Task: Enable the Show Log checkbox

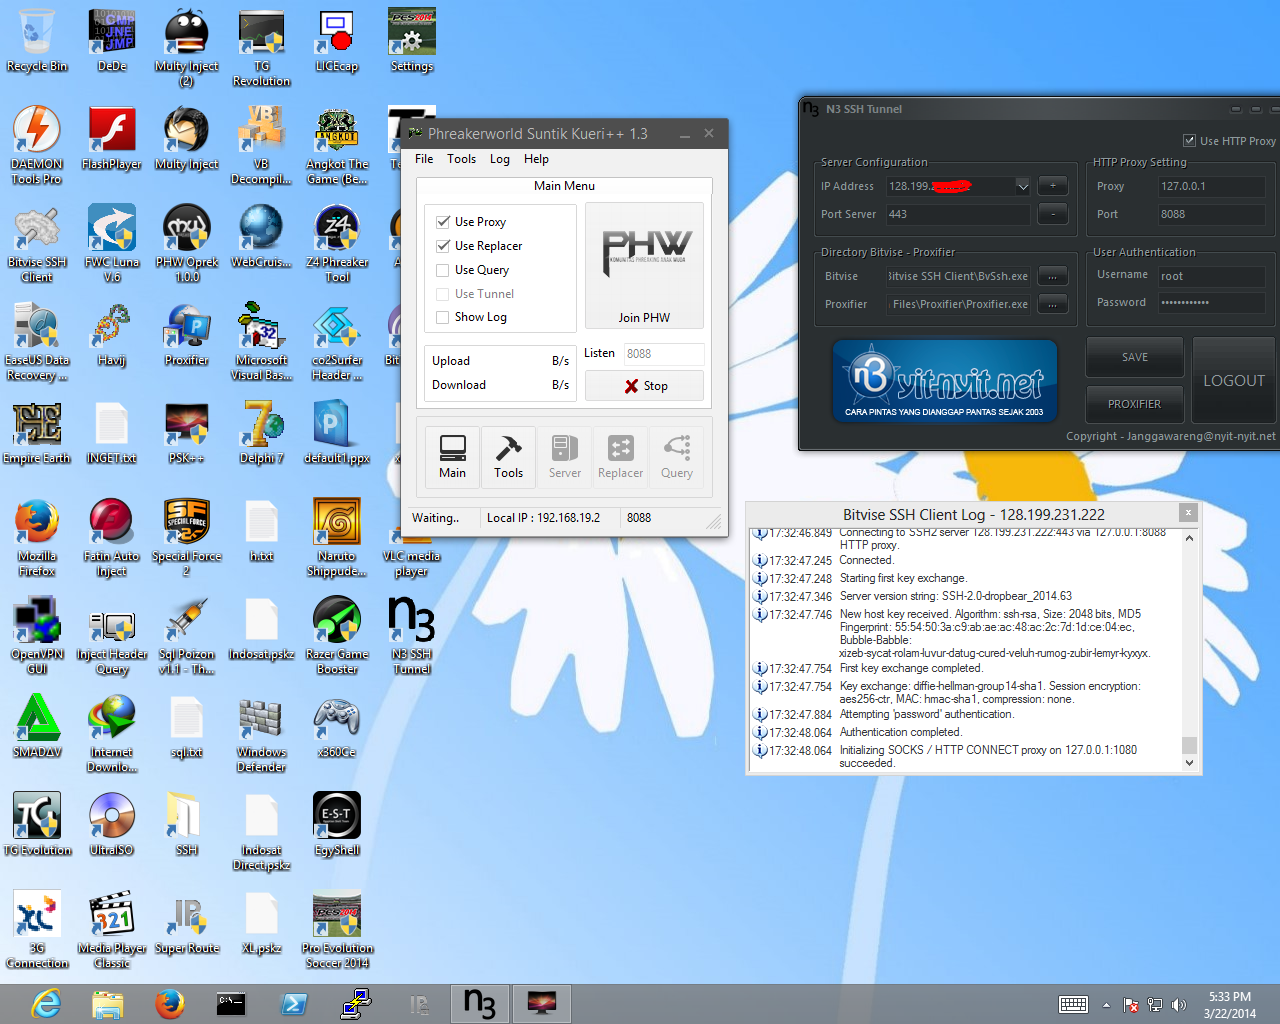Action: [x=443, y=317]
